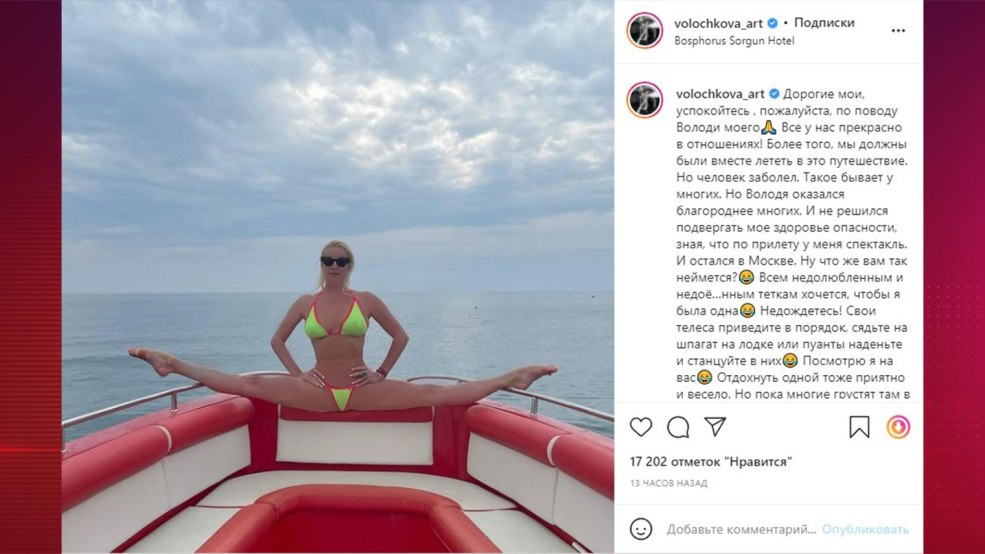Toggle the Подписки following button
This screenshot has height=554, width=985.
pos(824,23)
